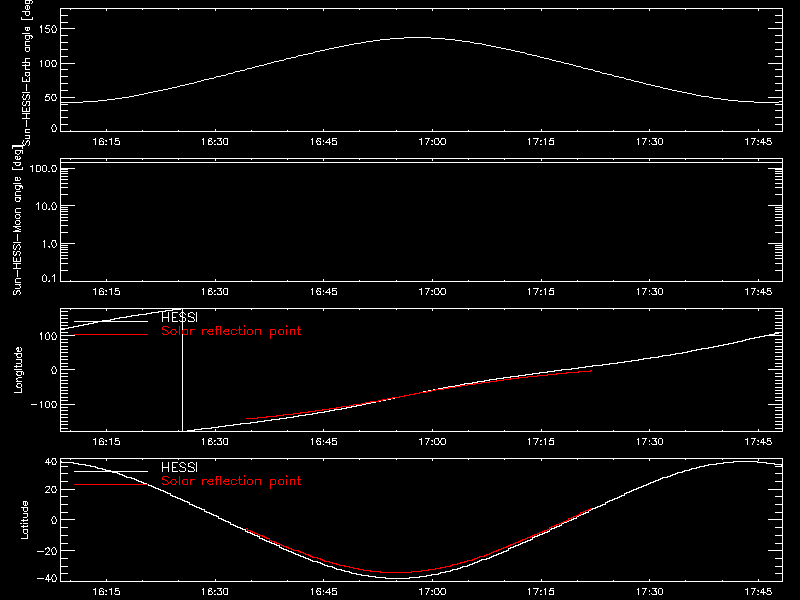Click 17:00 time label under Earth angle panel
Viewport: 800px width, 600px height.
[432, 142]
